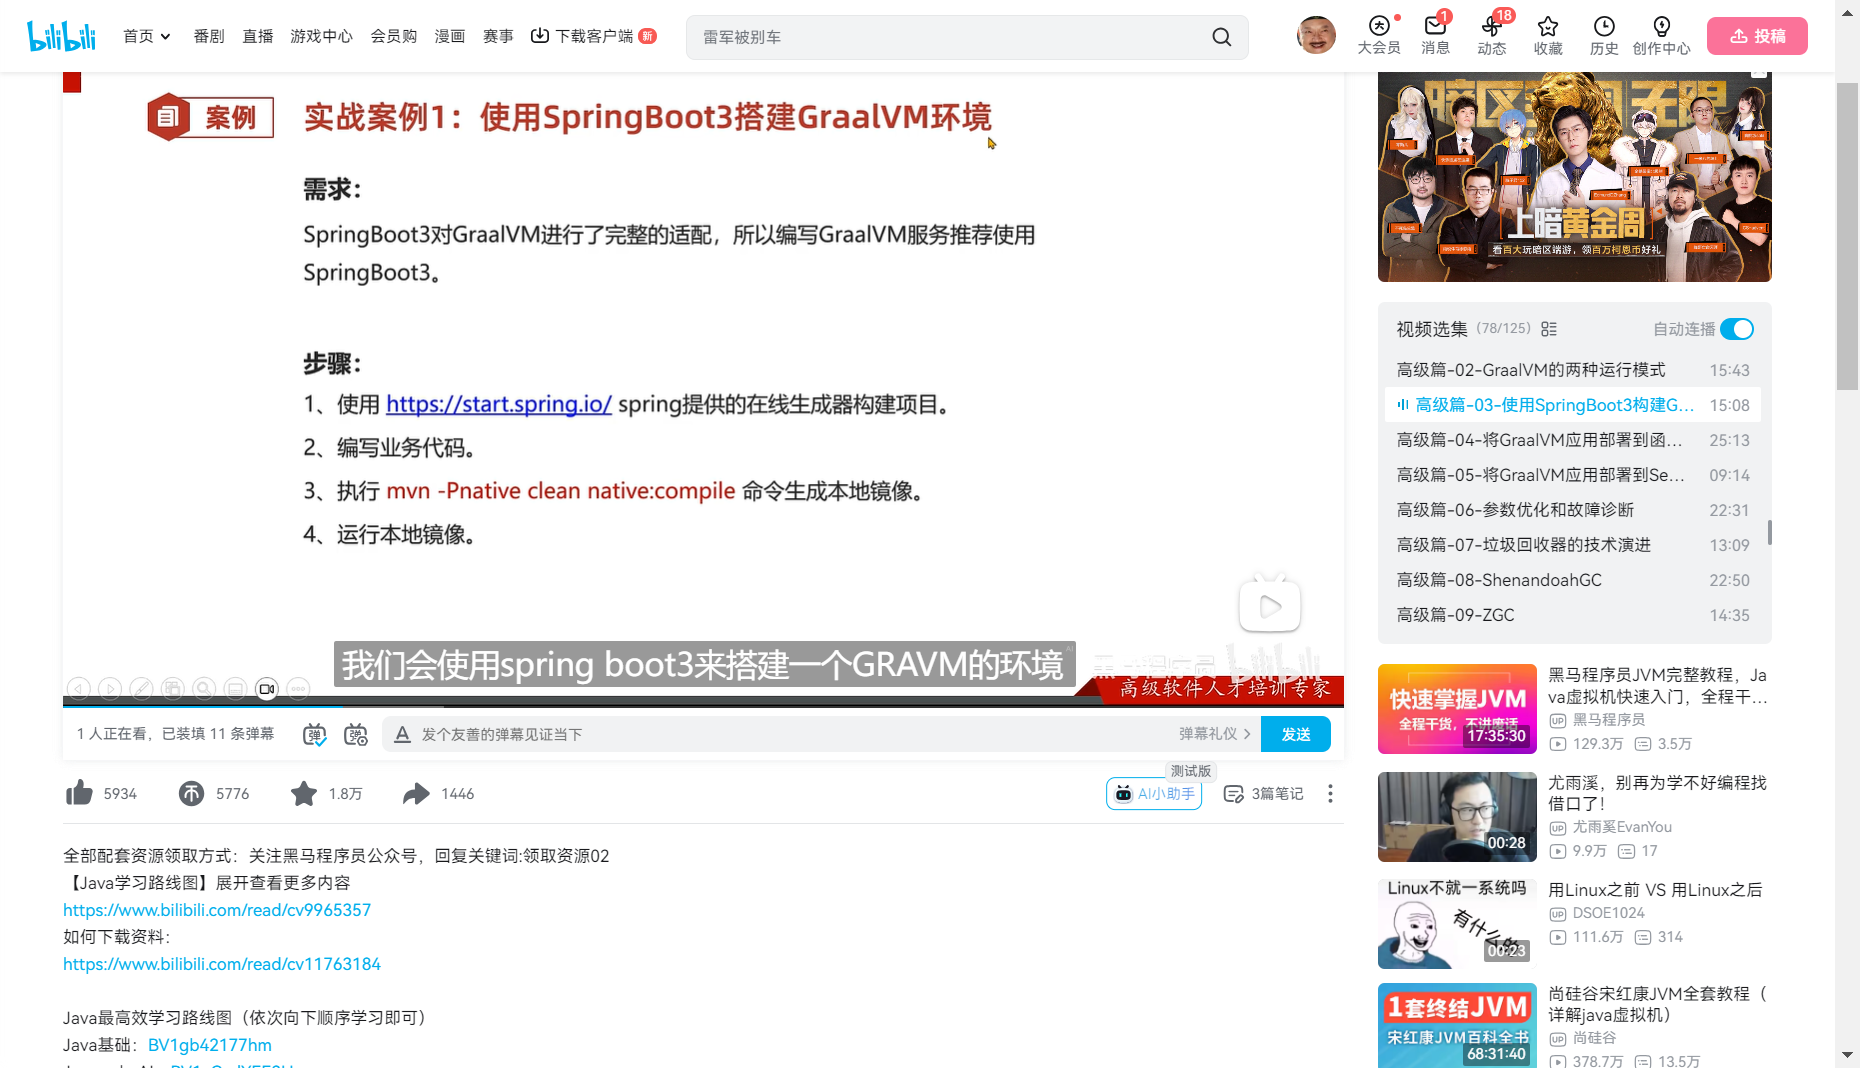
Task: Disable danmaku with the checked 弹 toggle
Action: [313, 733]
